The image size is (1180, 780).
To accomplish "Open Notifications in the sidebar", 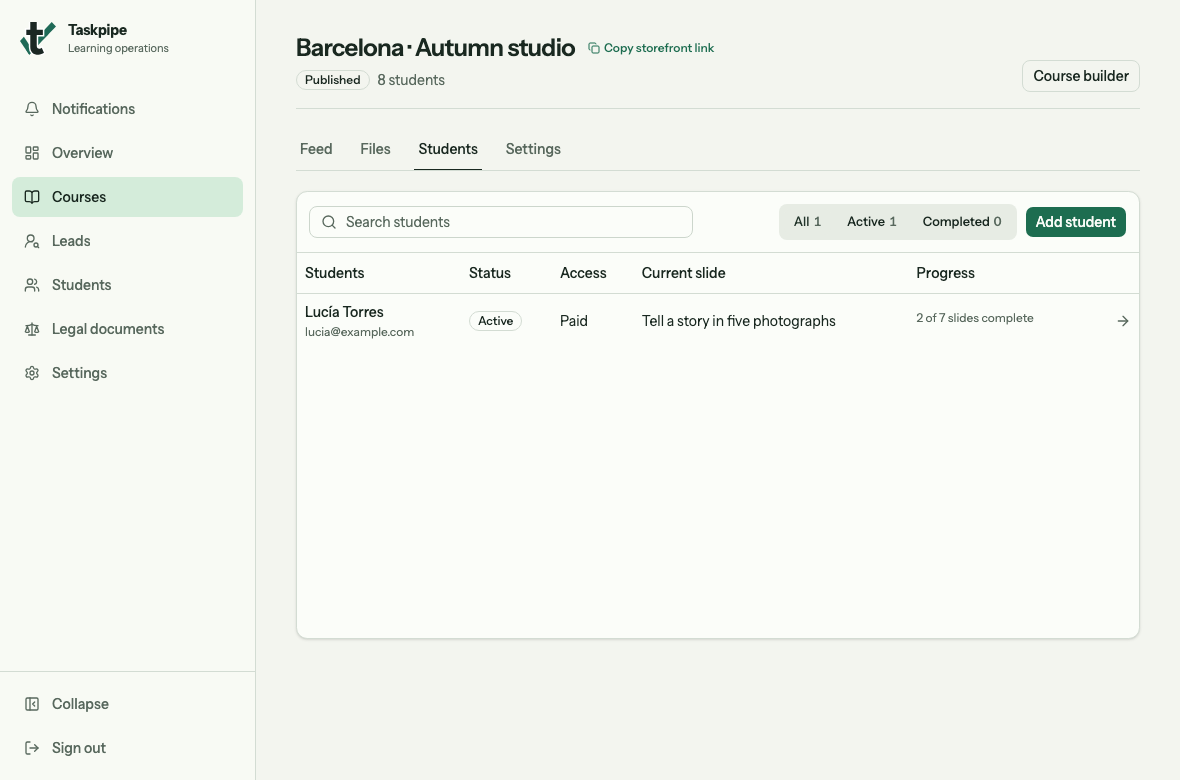I will [127, 109].
